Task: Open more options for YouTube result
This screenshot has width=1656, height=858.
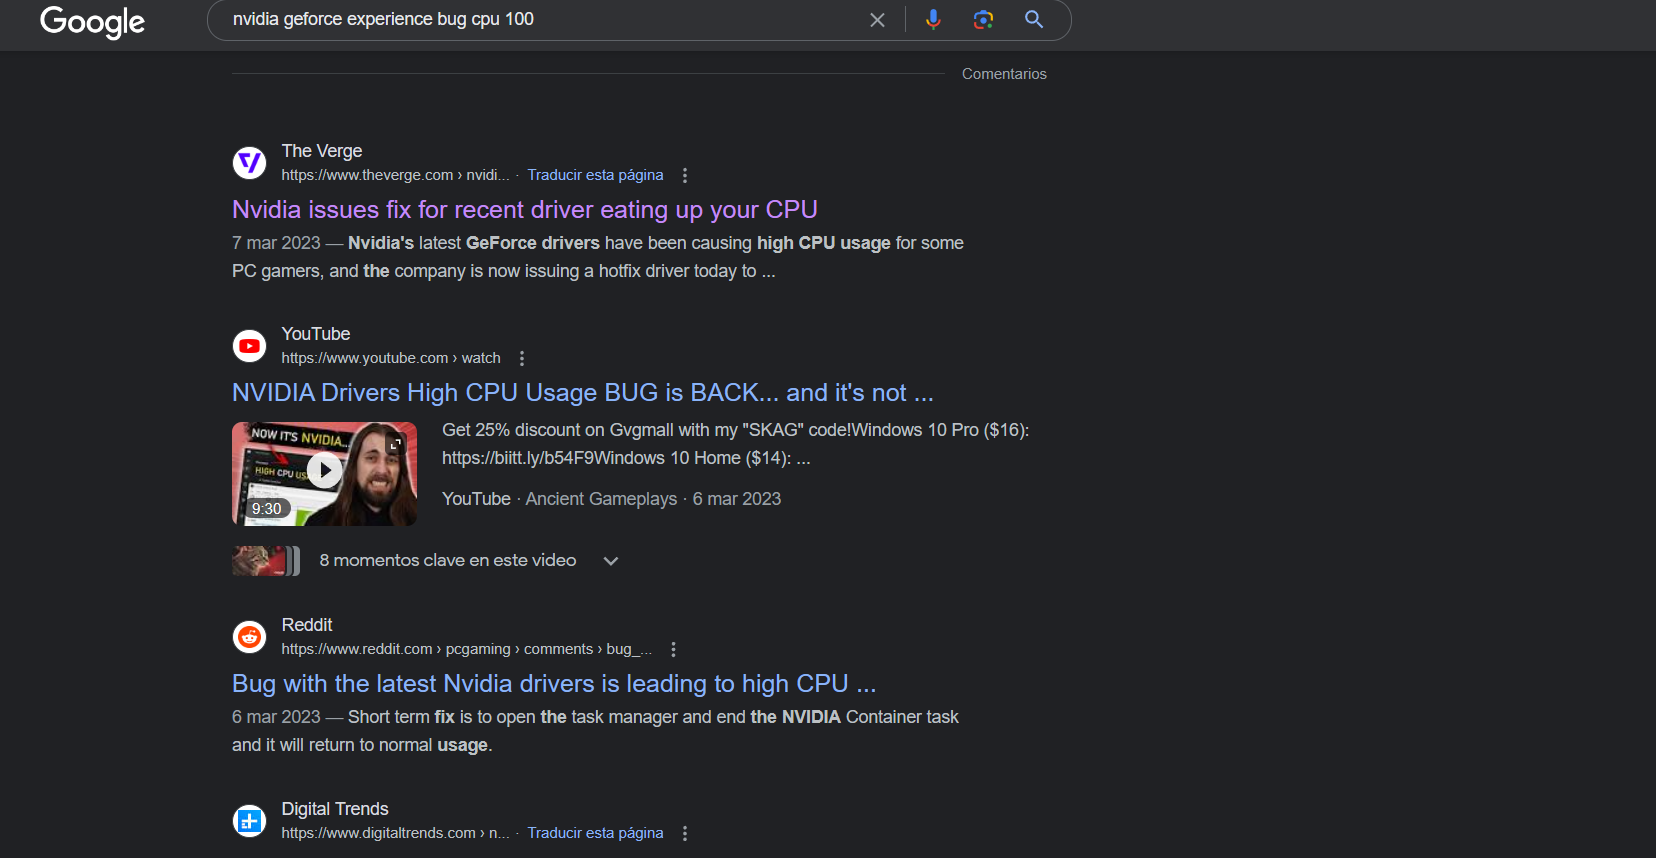Action: 522,358
